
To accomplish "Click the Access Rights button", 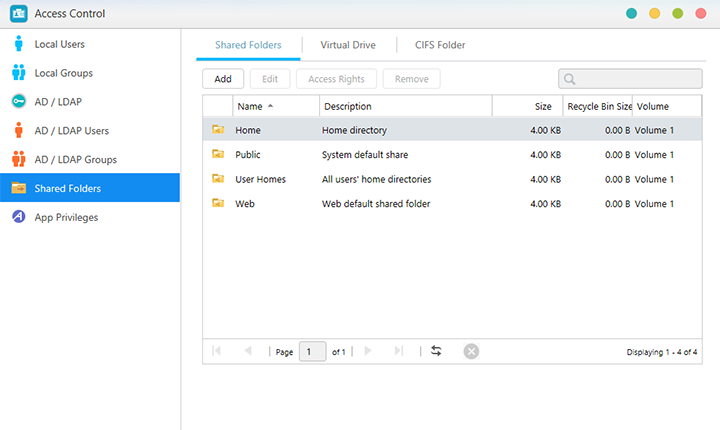I will point(336,79).
